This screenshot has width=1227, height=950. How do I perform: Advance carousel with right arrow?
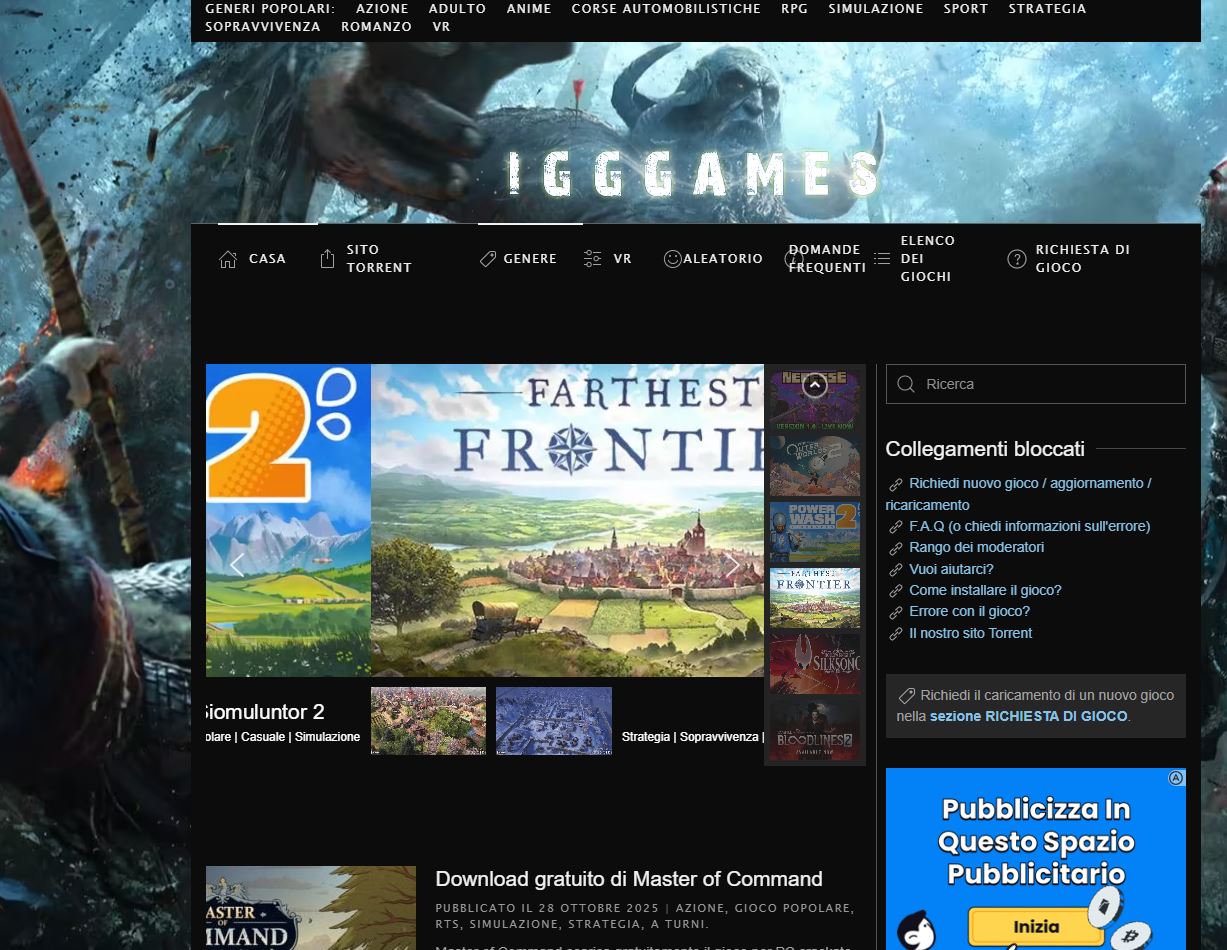pos(733,565)
